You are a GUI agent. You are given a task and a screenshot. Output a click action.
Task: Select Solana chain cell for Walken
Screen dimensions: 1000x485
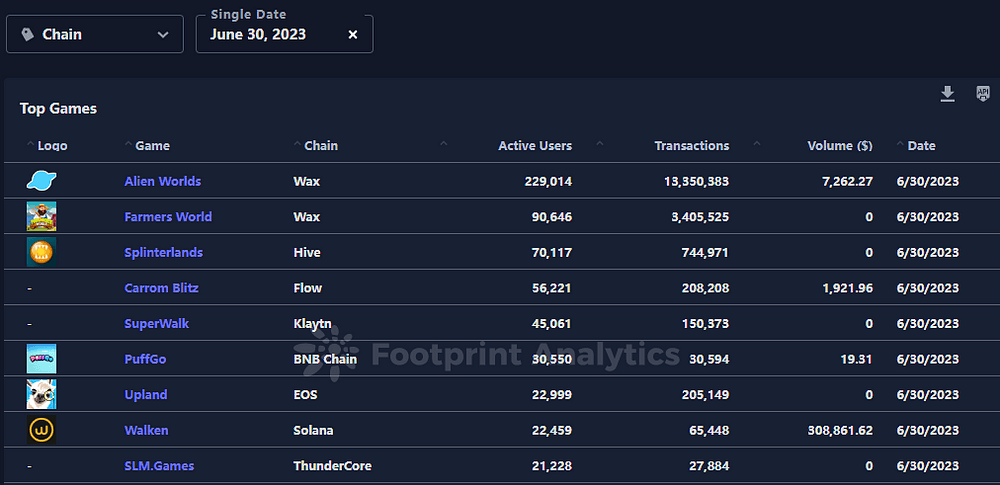[313, 430]
